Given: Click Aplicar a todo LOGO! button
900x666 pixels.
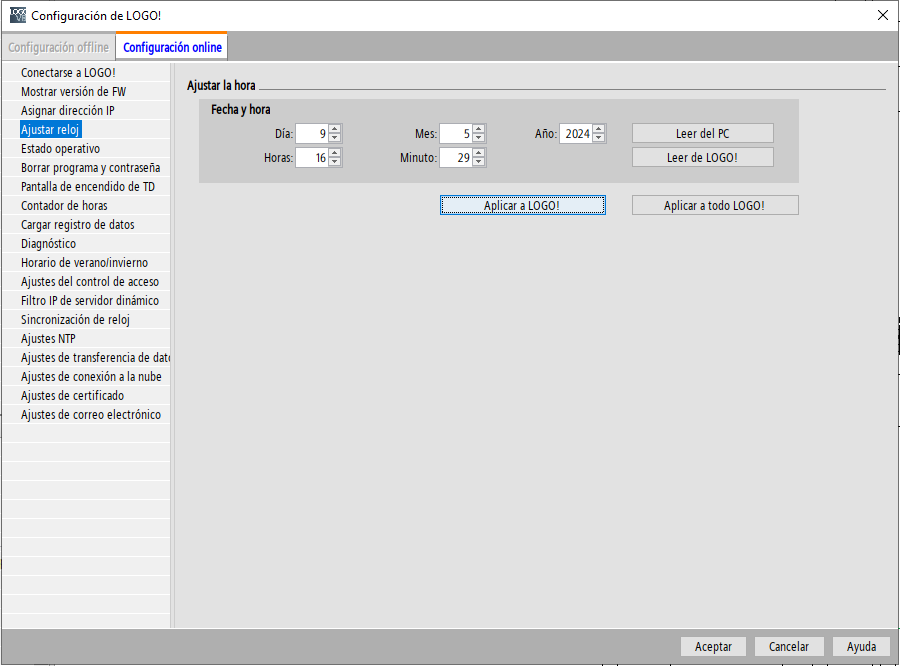Looking at the screenshot, I should 714,205.
